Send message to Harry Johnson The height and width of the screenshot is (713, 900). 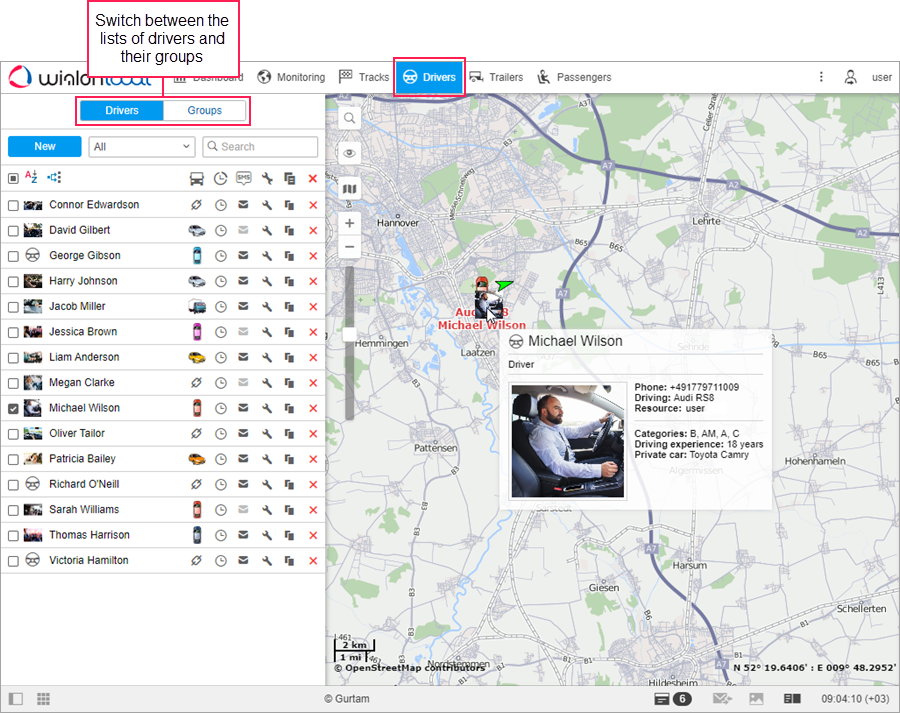coord(243,281)
